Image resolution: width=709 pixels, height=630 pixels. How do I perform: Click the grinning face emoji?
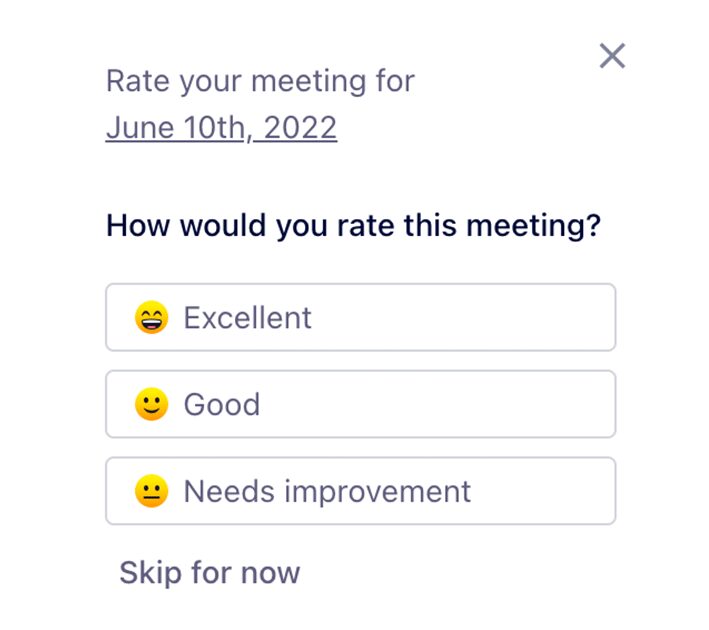pyautogui.click(x=151, y=317)
